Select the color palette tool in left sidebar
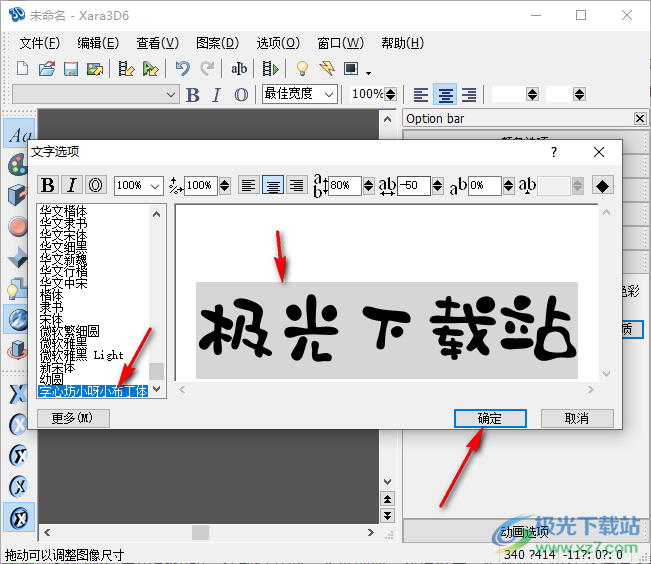This screenshot has height=564, width=651. coord(17,164)
